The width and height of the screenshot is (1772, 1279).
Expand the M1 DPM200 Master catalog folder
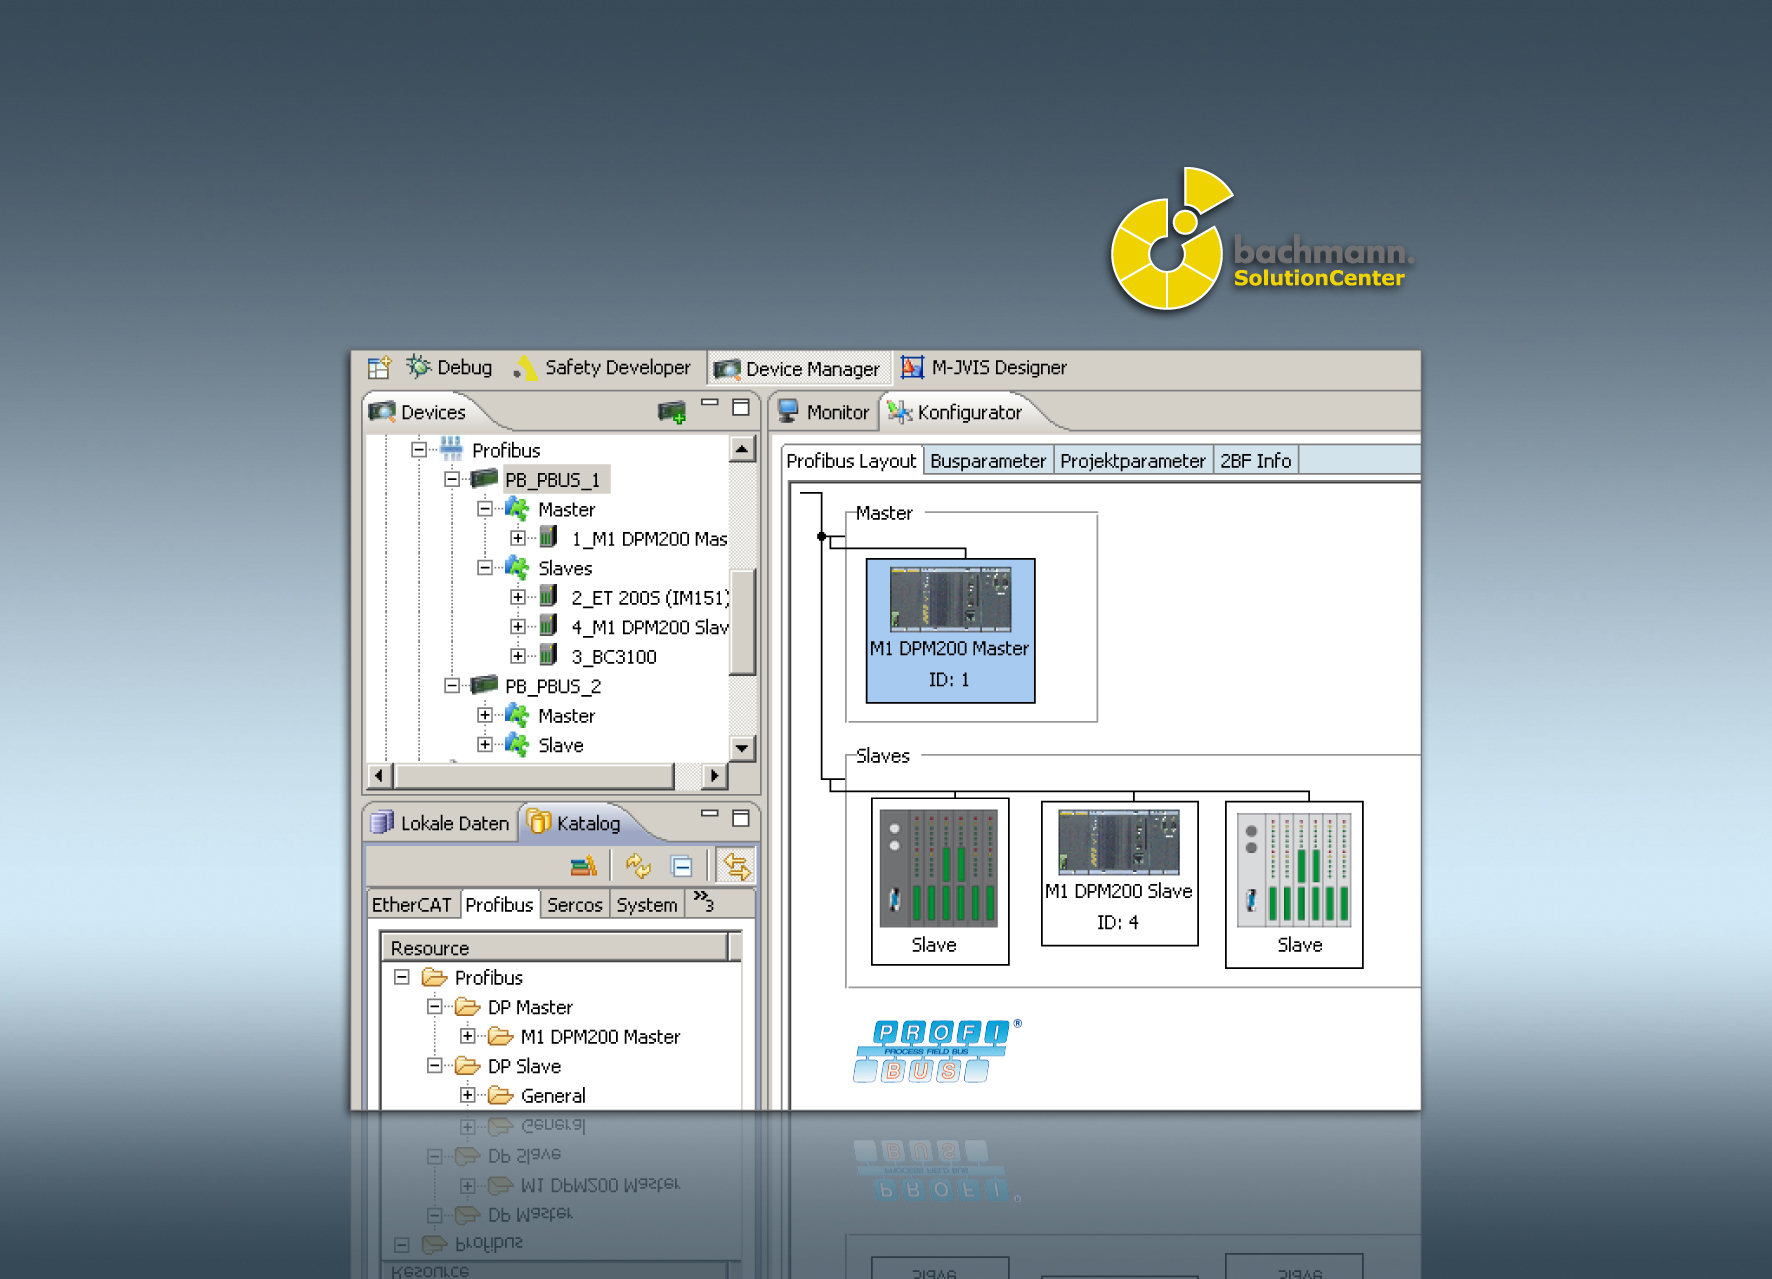click(467, 1036)
